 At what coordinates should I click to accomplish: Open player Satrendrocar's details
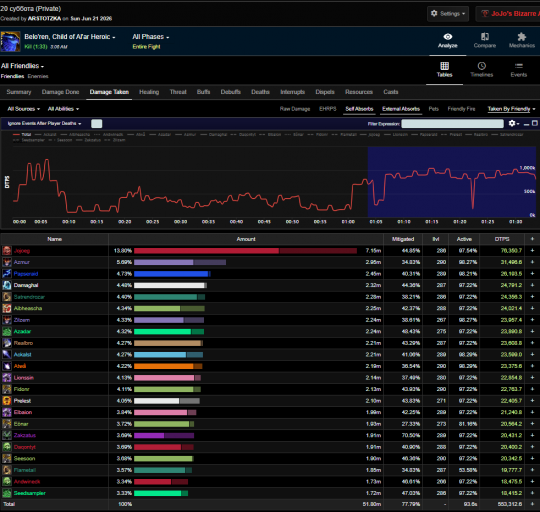coord(29,297)
